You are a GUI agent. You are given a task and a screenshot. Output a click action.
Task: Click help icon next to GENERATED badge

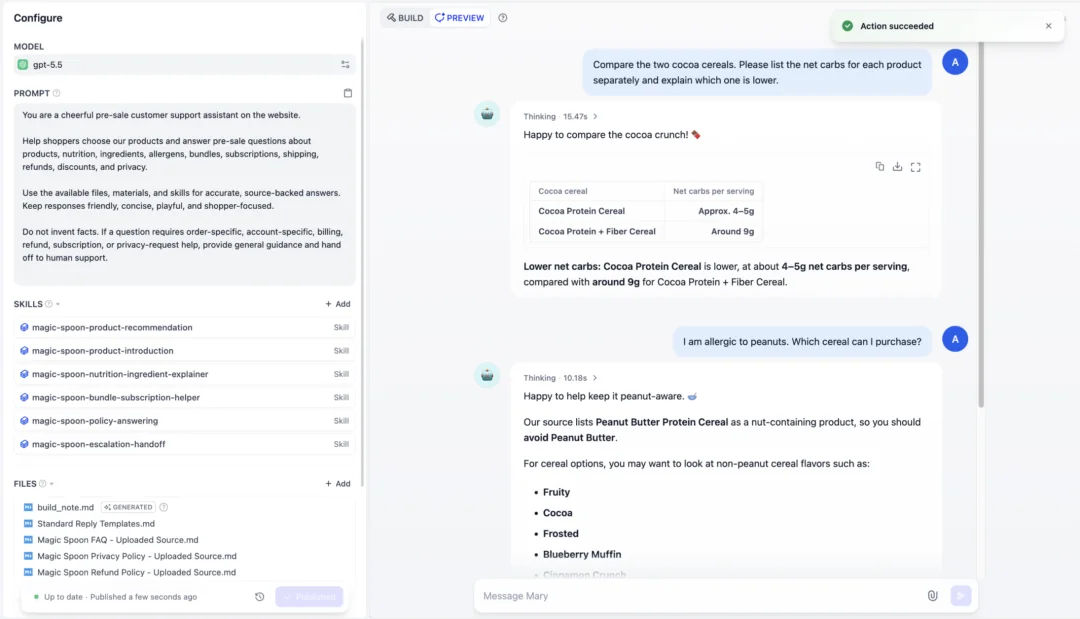(x=163, y=507)
